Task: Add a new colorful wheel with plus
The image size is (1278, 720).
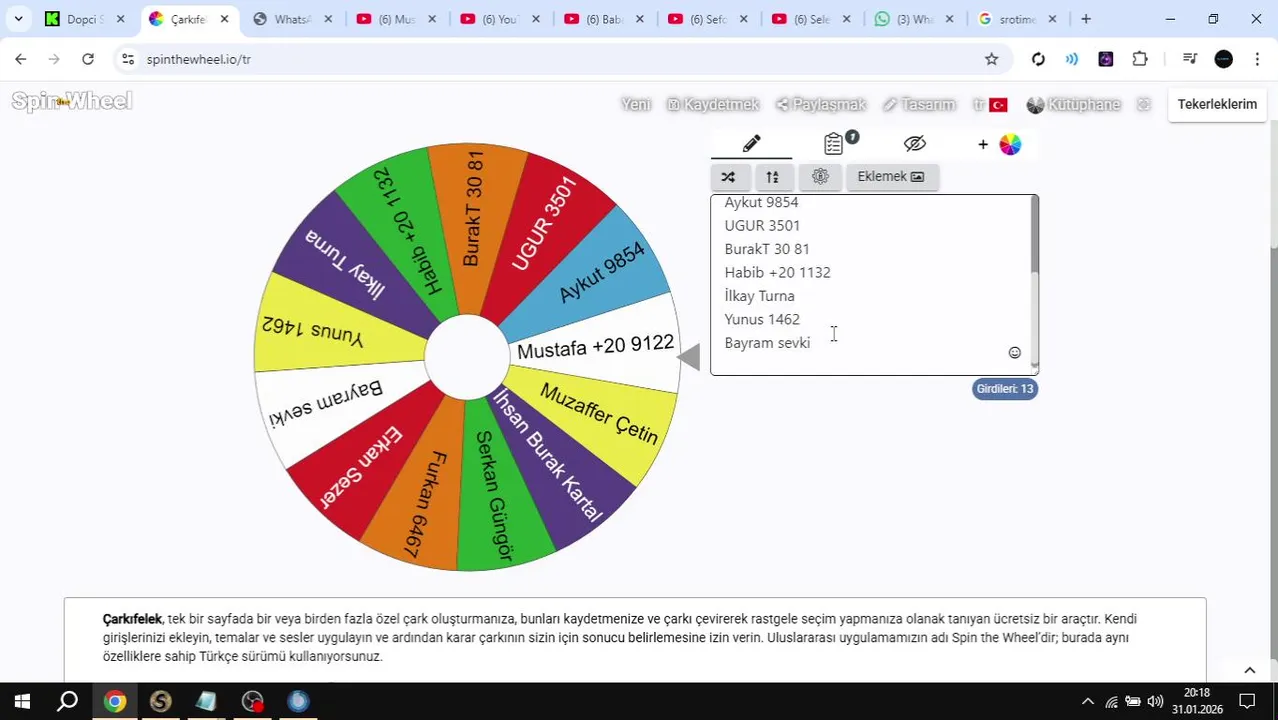Action: coord(1000,145)
